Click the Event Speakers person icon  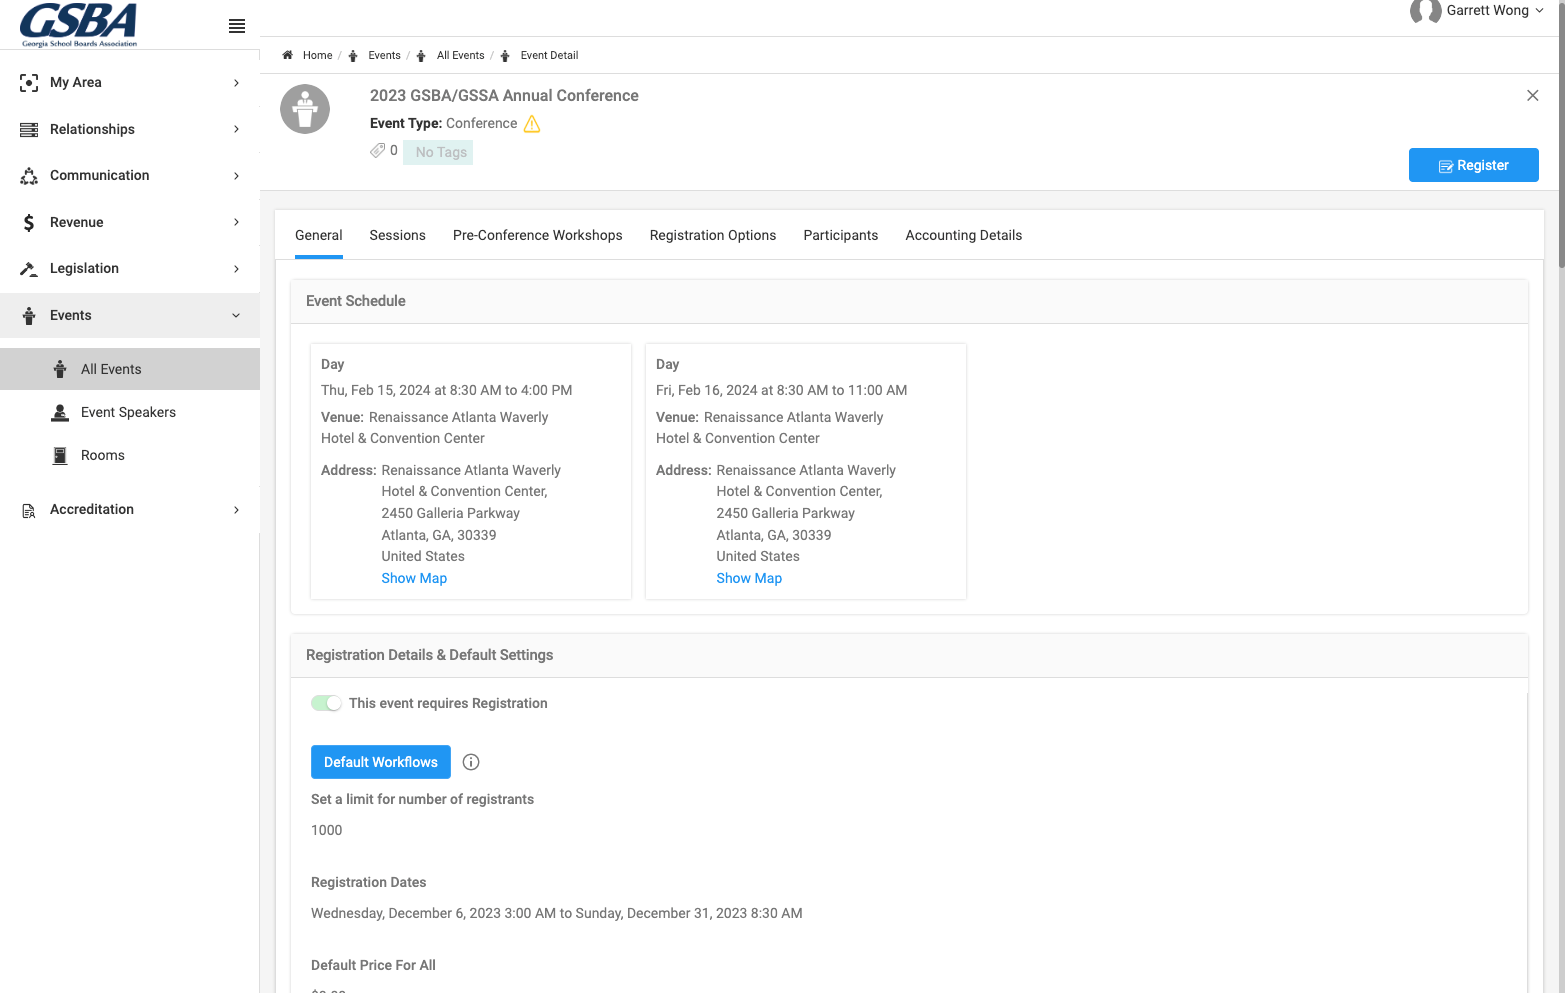(x=60, y=412)
